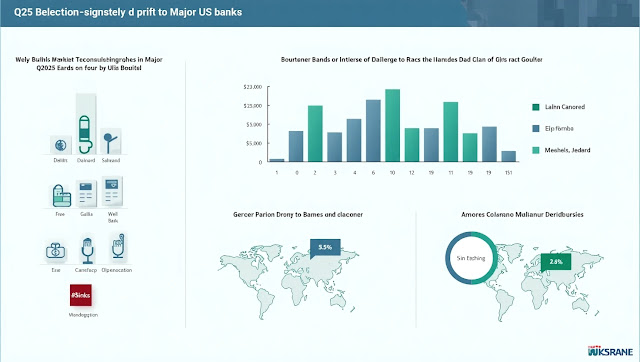640x362 pixels.
Task: Click the cash banknote icon labeled Exe
Action: 56,251
